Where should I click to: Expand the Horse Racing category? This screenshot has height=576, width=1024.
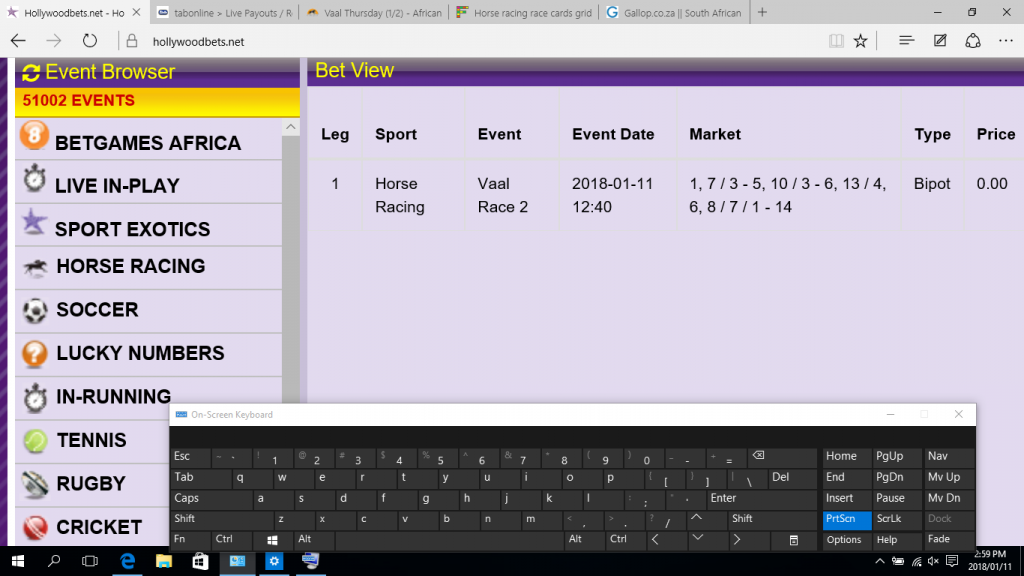130,267
